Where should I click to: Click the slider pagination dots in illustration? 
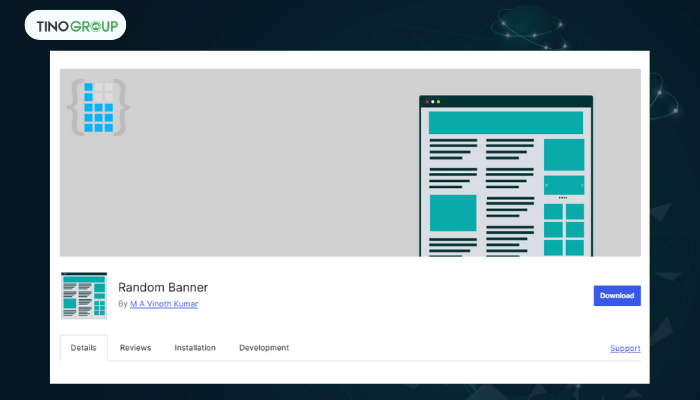pos(563,198)
